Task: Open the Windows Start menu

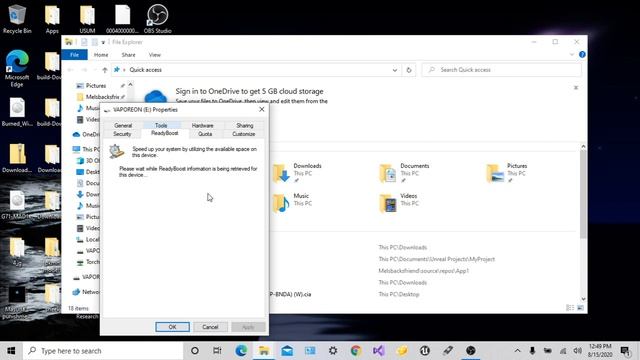Action: click(x=11, y=351)
